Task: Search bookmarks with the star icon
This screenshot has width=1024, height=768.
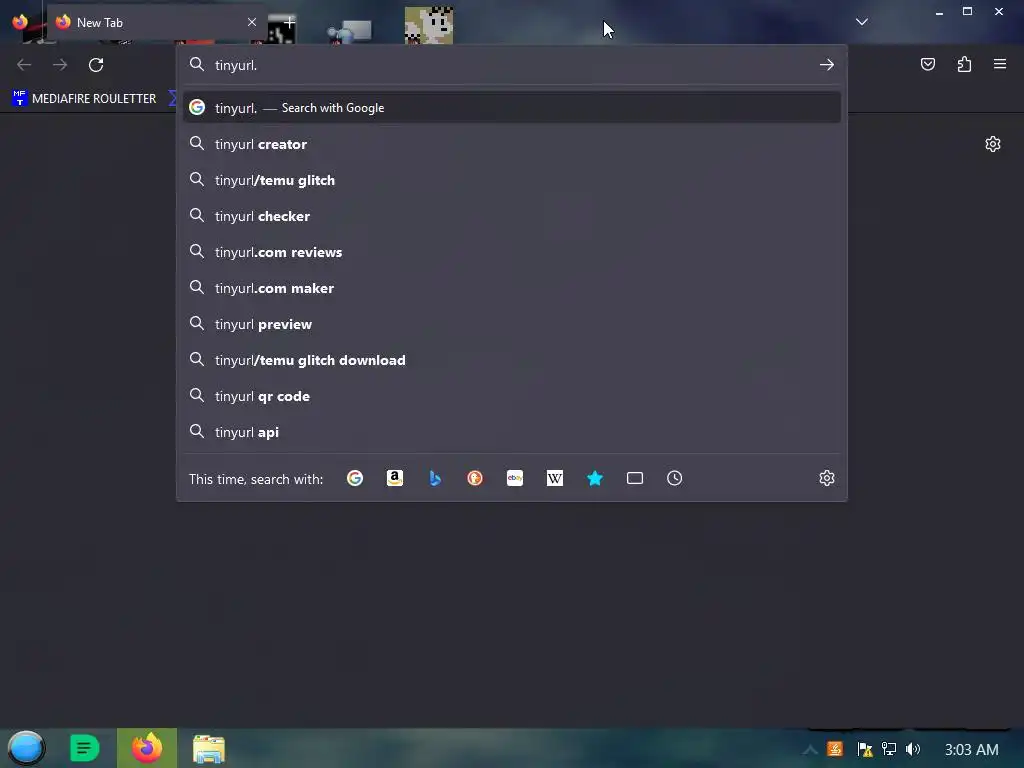Action: [x=595, y=478]
